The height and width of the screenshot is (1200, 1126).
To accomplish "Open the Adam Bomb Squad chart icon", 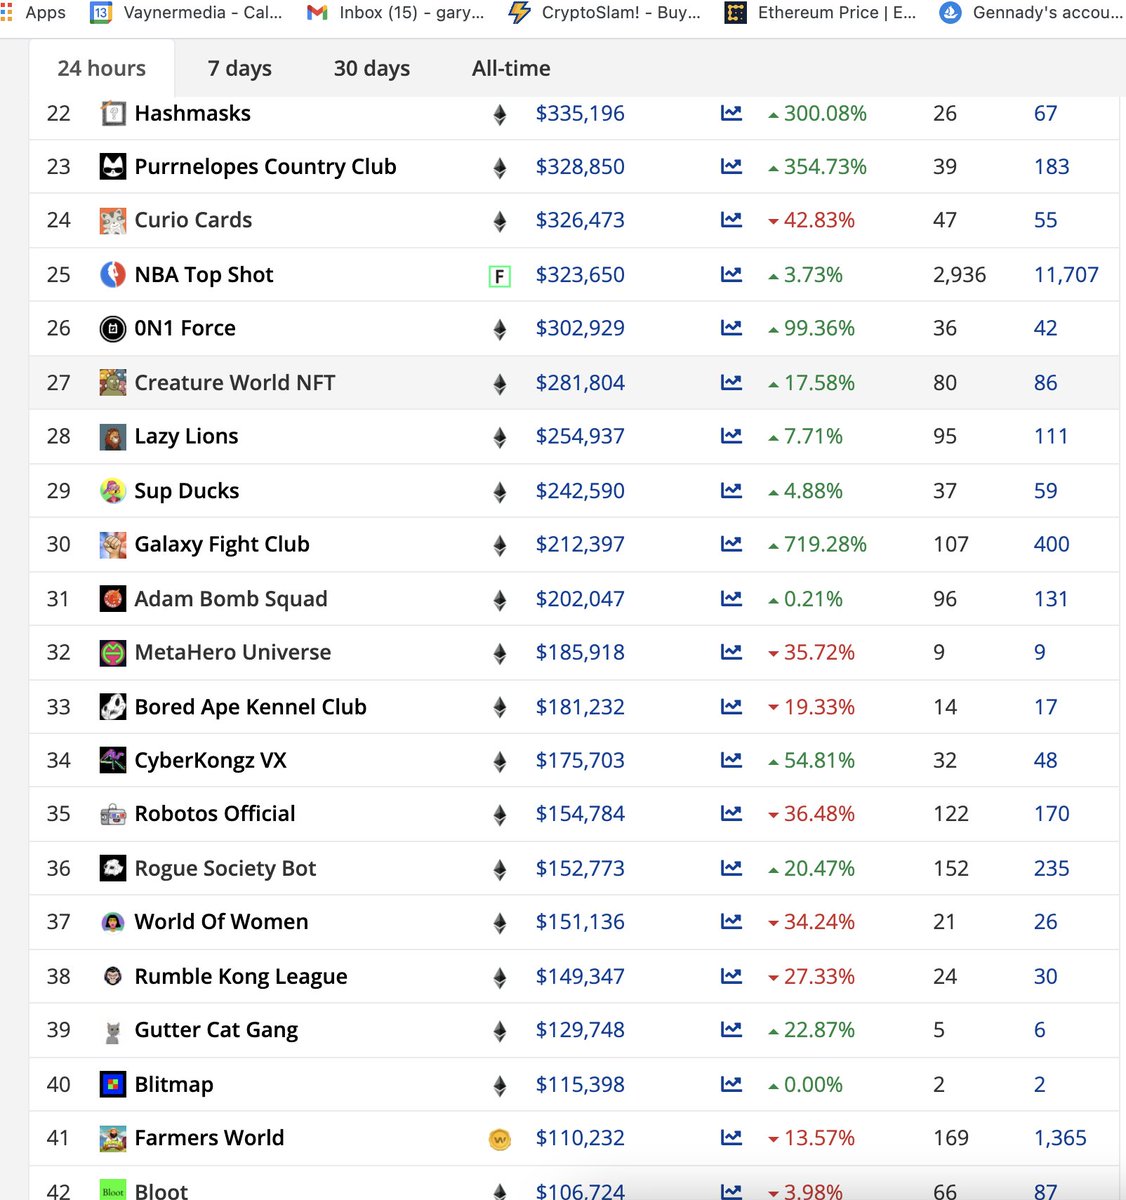I will (x=732, y=599).
